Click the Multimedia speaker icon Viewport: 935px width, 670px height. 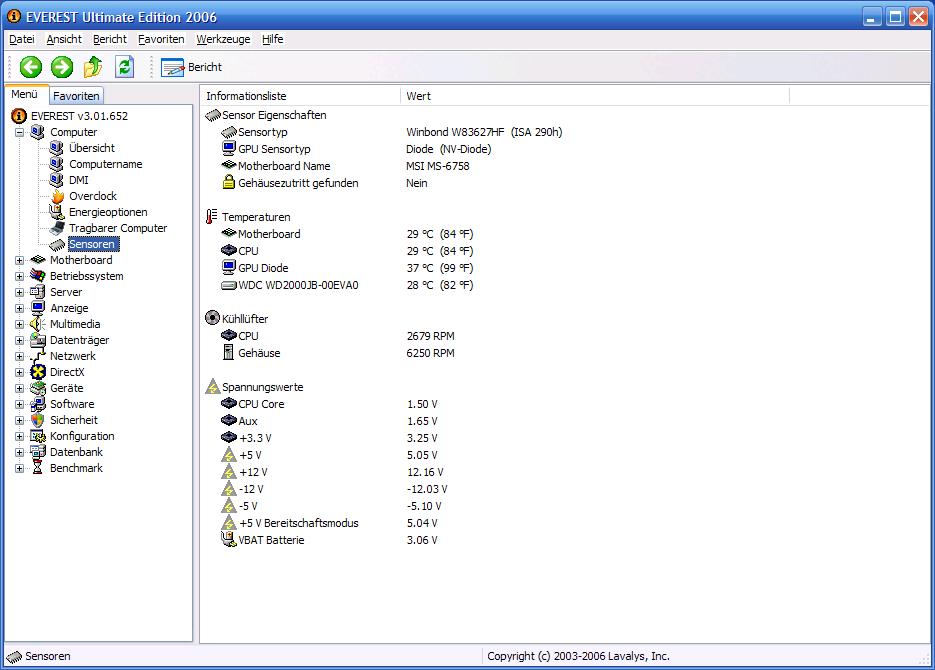38,324
